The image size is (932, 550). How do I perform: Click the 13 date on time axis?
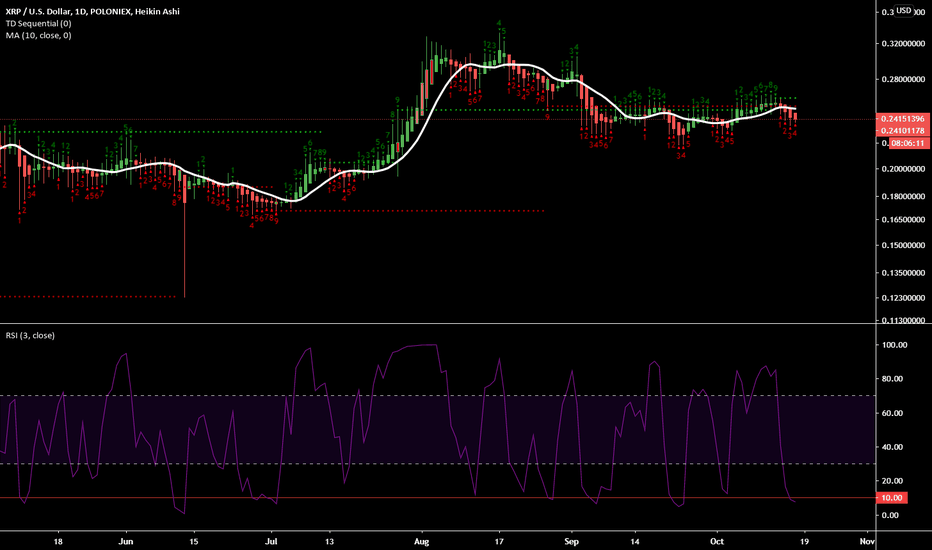(329, 542)
